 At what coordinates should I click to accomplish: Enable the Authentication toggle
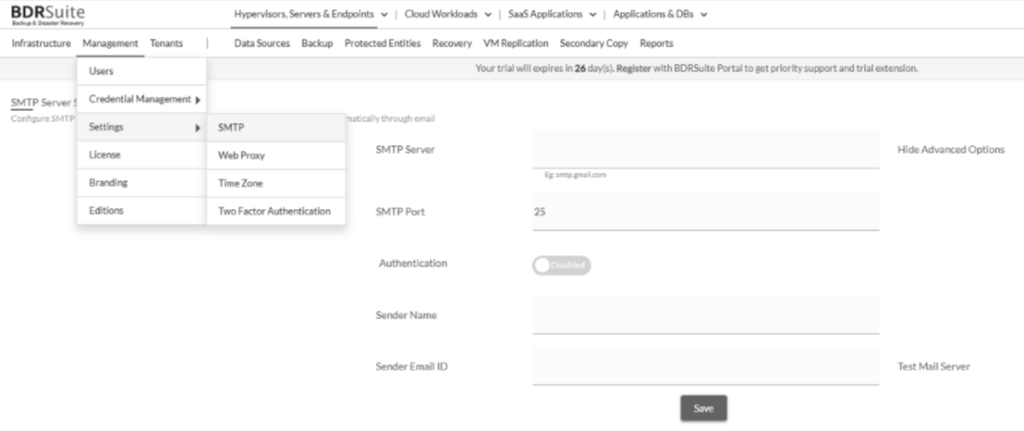click(561, 265)
